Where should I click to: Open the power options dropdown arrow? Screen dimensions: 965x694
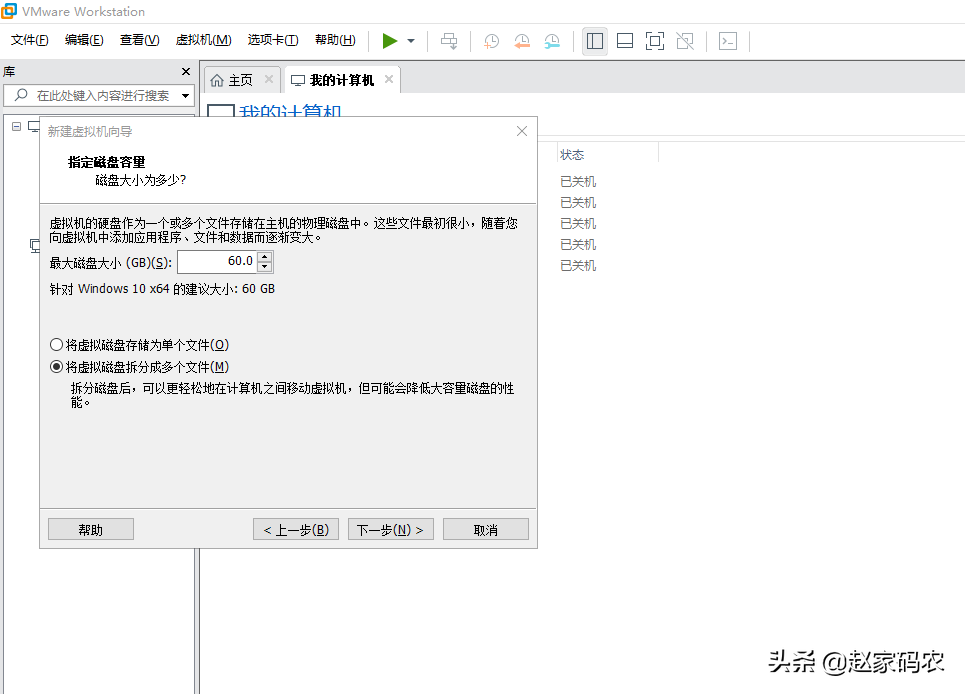point(411,41)
